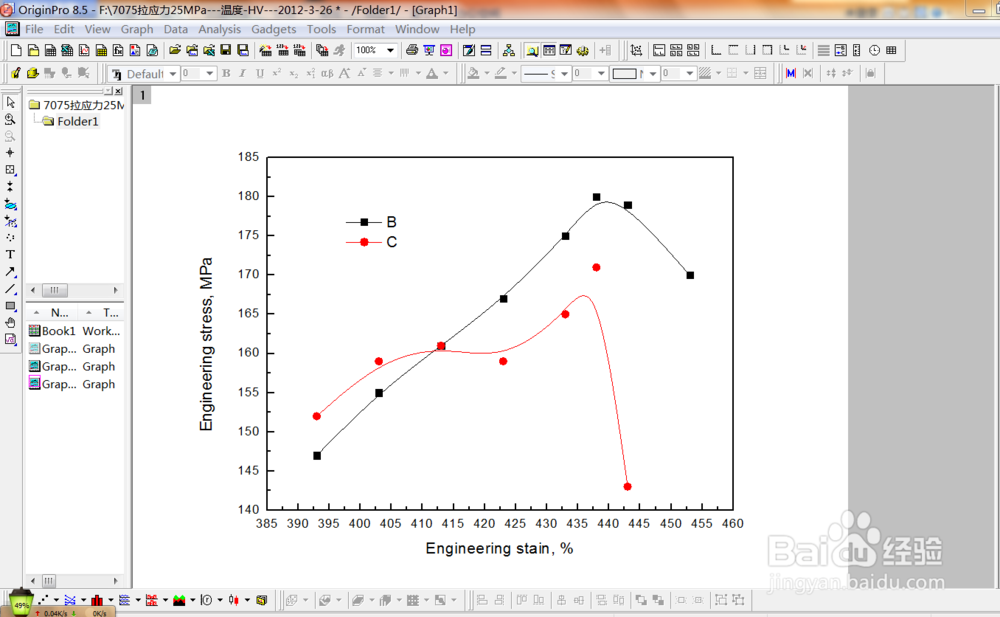Add a new legend to graph
1000x617 pixels.
coord(841,50)
